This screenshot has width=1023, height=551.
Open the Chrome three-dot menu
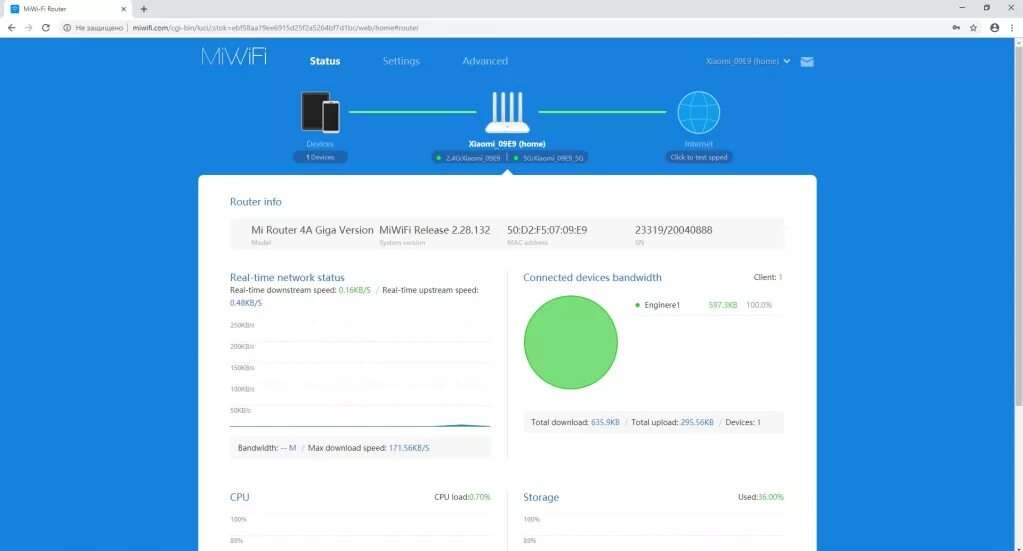pyautogui.click(x=1012, y=27)
